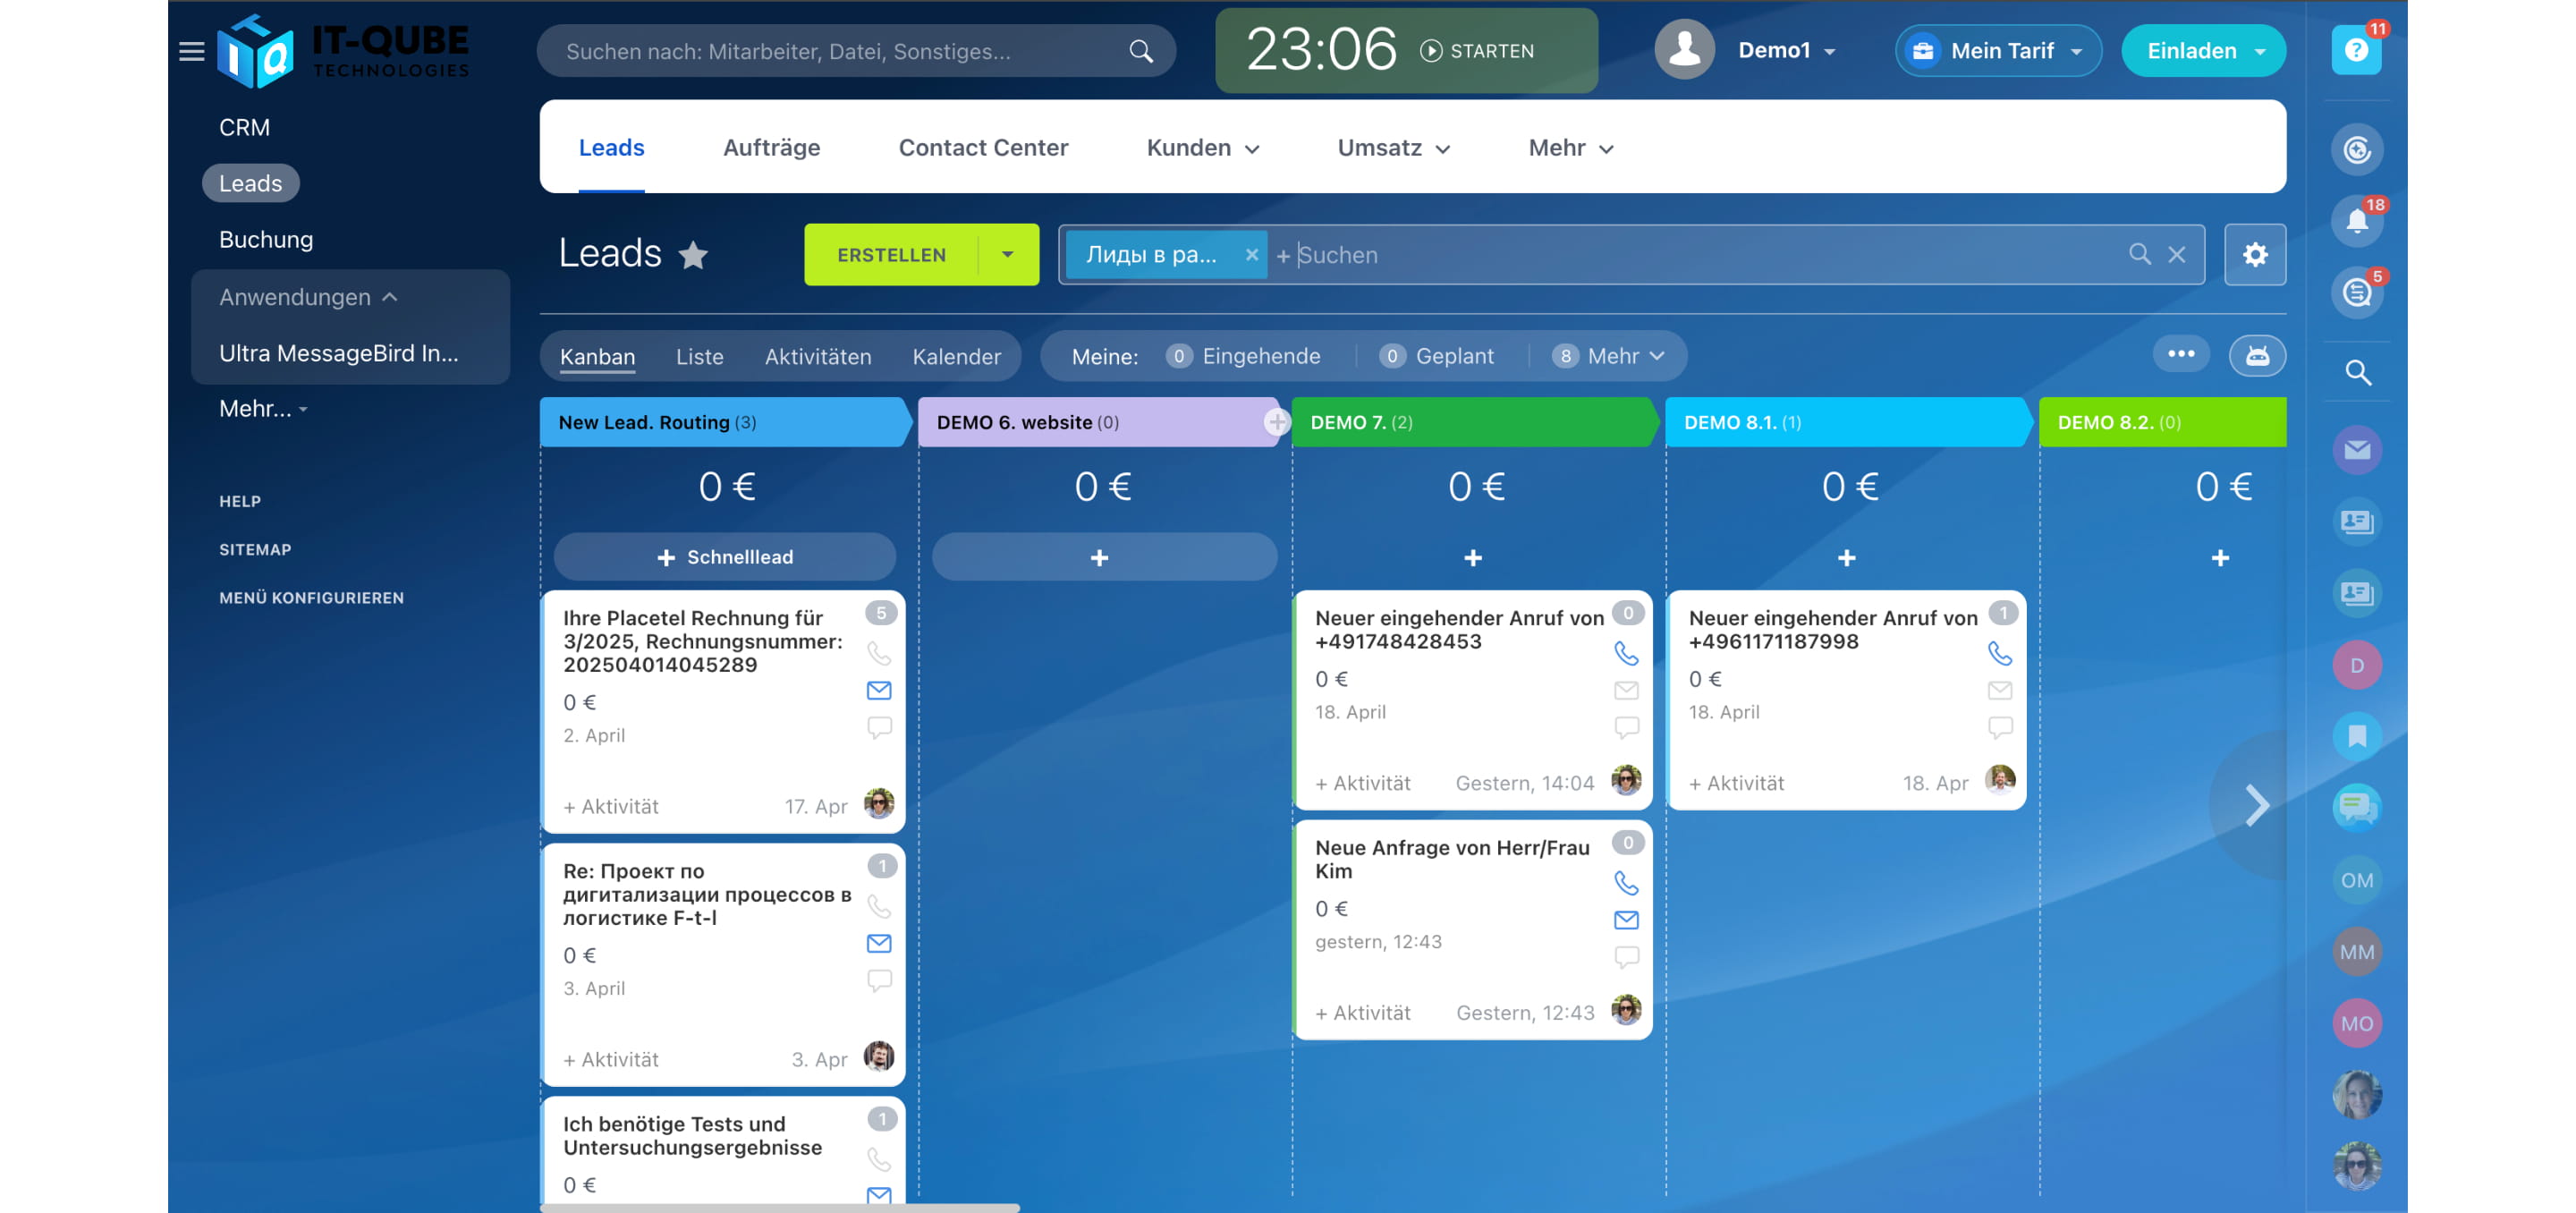The image size is (2576, 1213).
Task: Open the left sidebar hamburger menu icon
Action: pyautogui.click(x=191, y=51)
